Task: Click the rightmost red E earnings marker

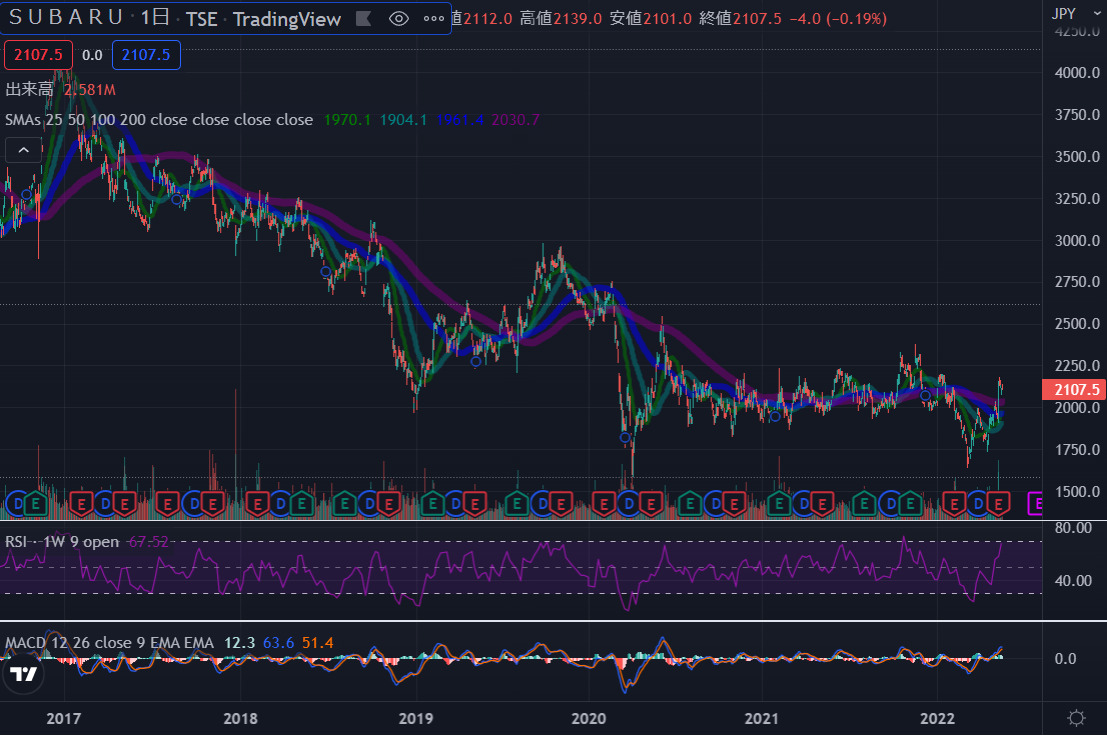Action: (x=998, y=504)
